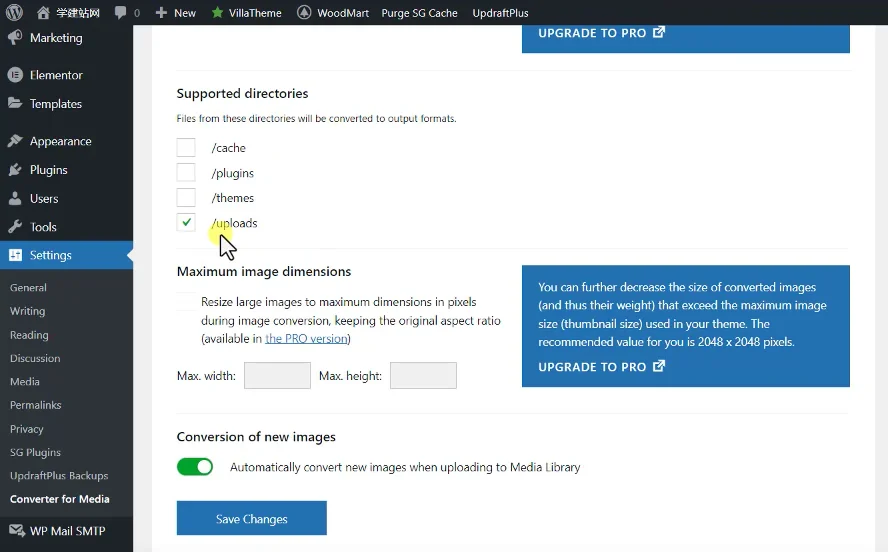
Task: Click the WordPress logo icon
Action: tap(14, 13)
